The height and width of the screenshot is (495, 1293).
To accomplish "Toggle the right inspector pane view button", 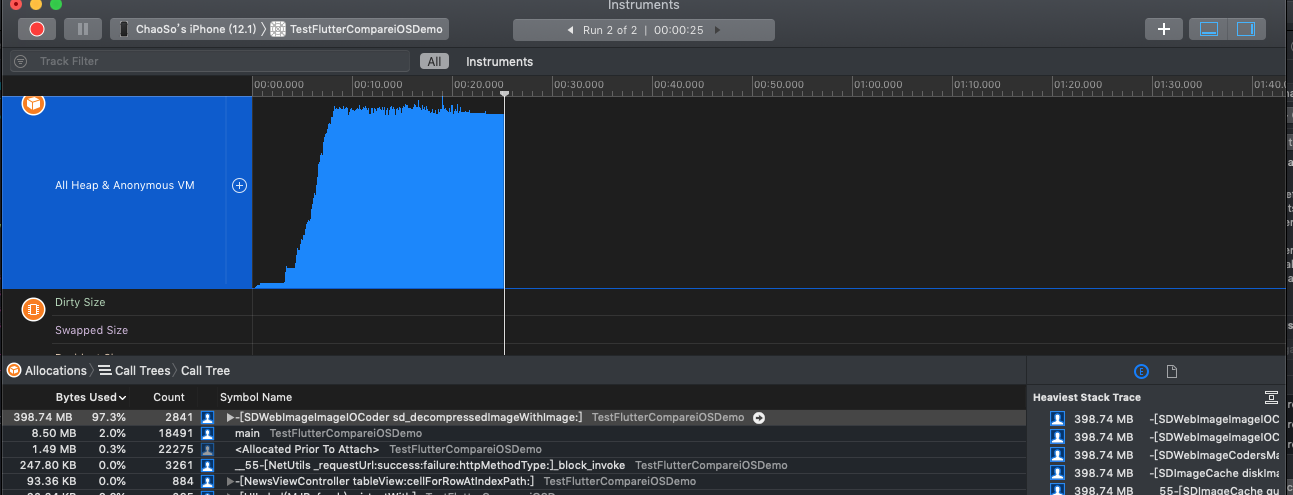I will click(x=1245, y=29).
